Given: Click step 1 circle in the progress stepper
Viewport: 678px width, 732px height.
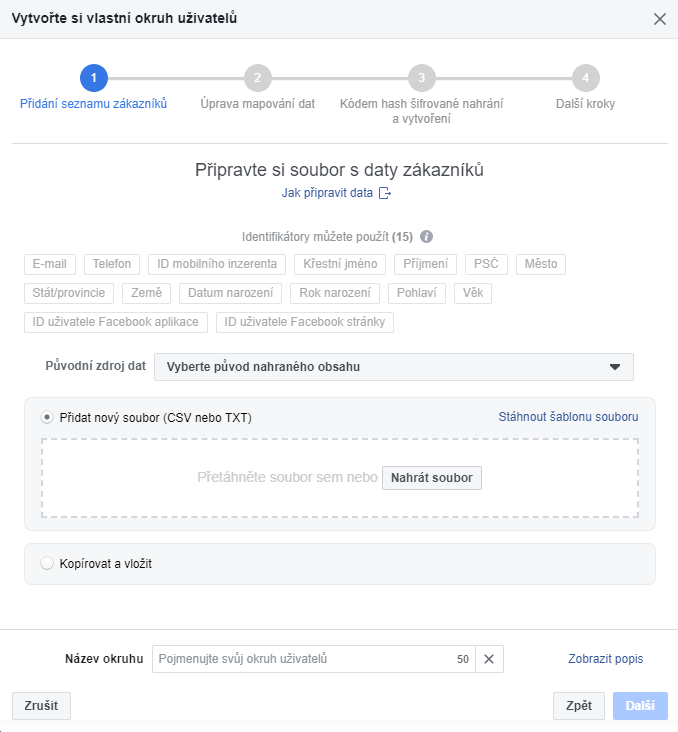Looking at the screenshot, I should pyautogui.click(x=94, y=78).
